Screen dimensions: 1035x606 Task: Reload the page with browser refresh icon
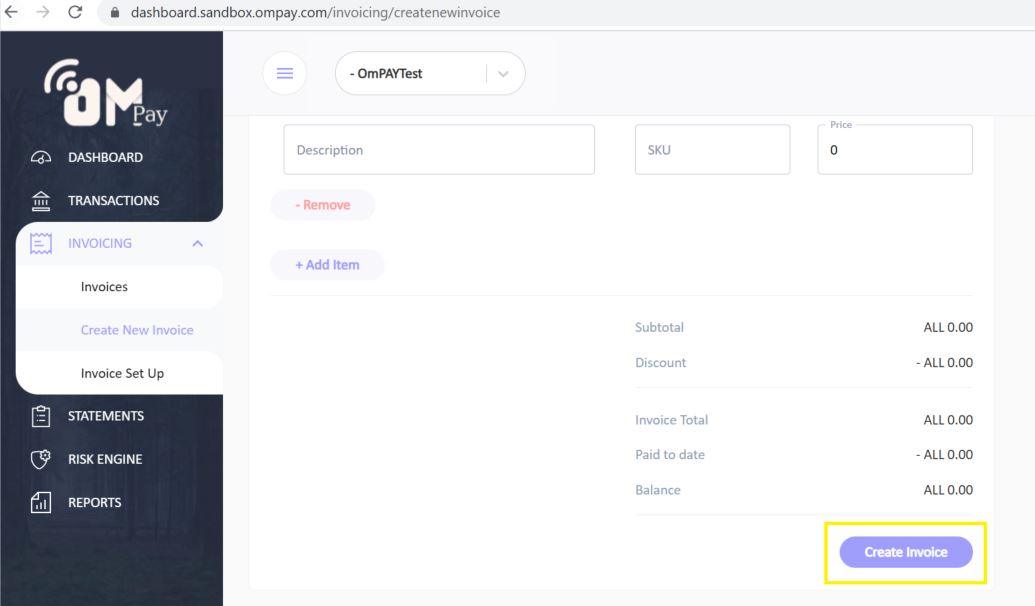75,13
